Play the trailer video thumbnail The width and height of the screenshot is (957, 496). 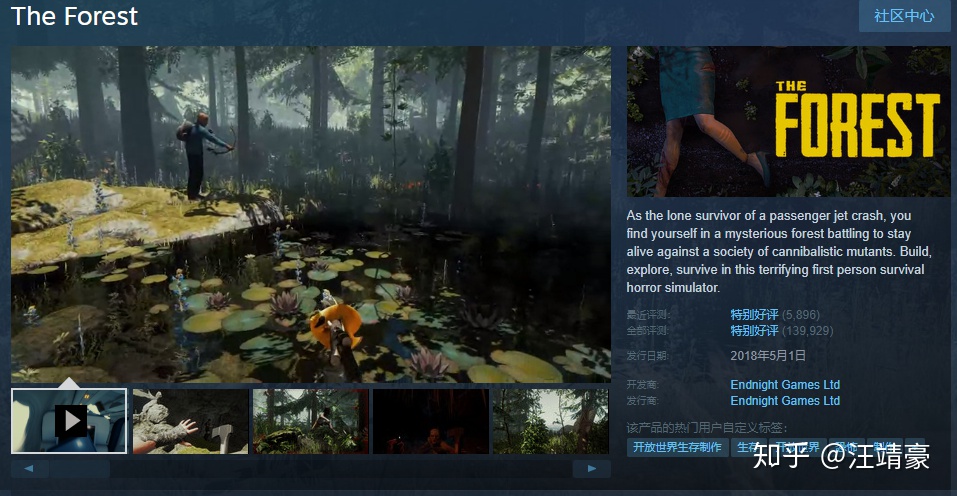tap(69, 421)
